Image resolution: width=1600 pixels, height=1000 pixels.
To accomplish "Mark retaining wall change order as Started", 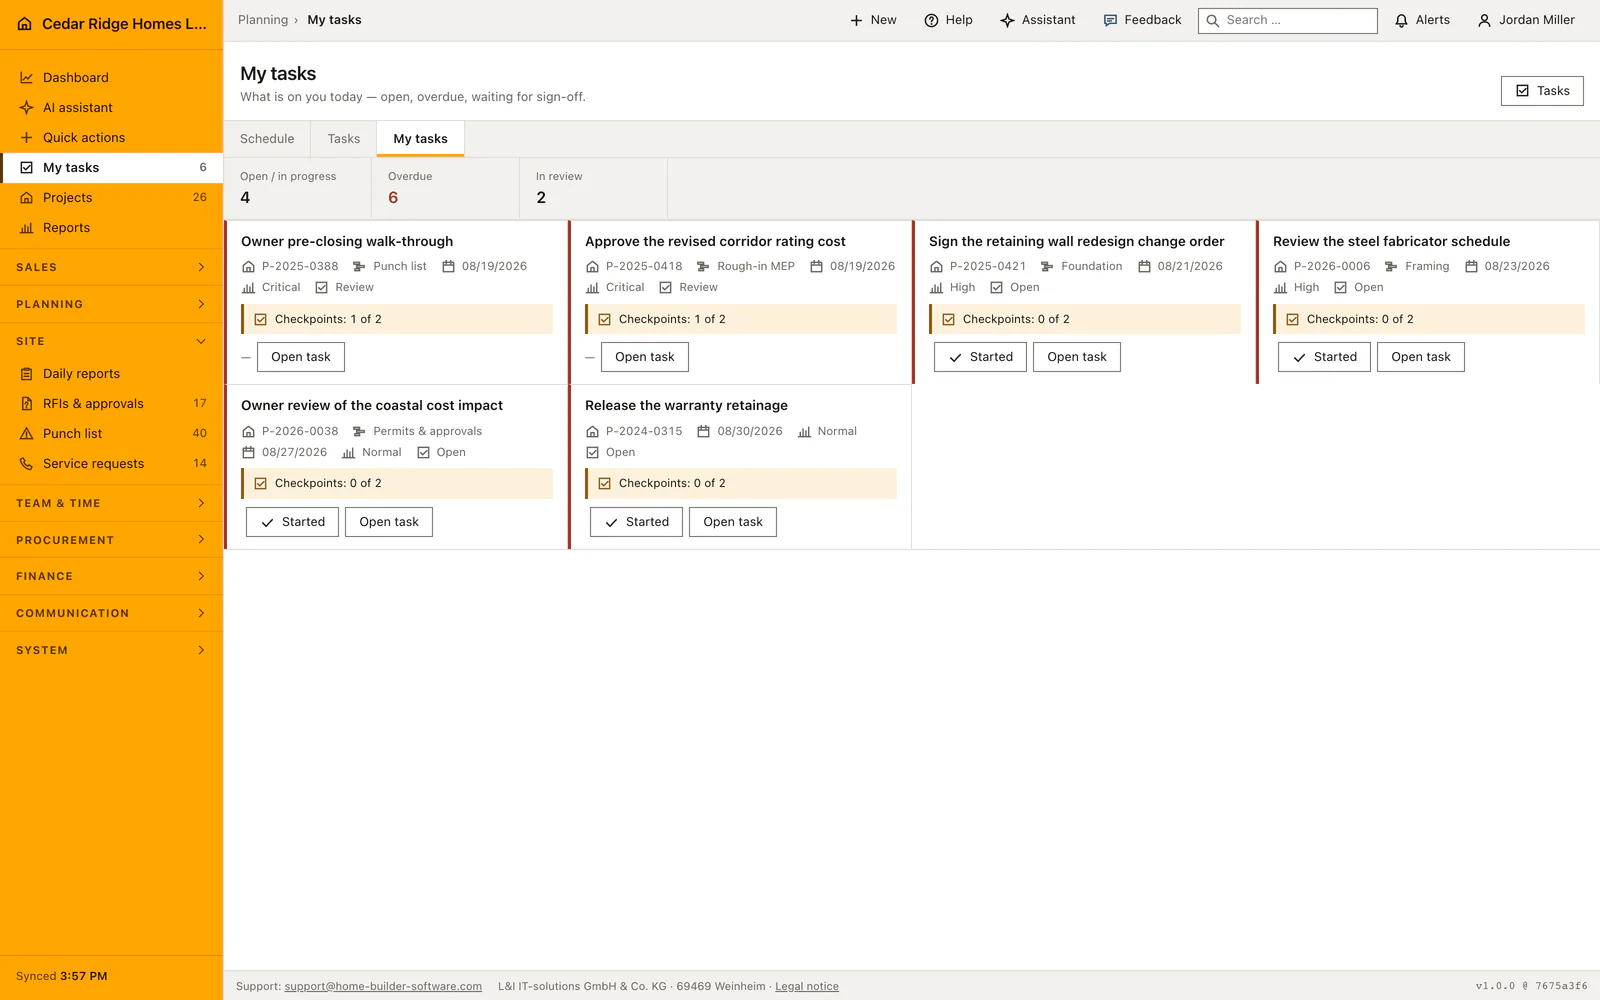I will click(980, 357).
